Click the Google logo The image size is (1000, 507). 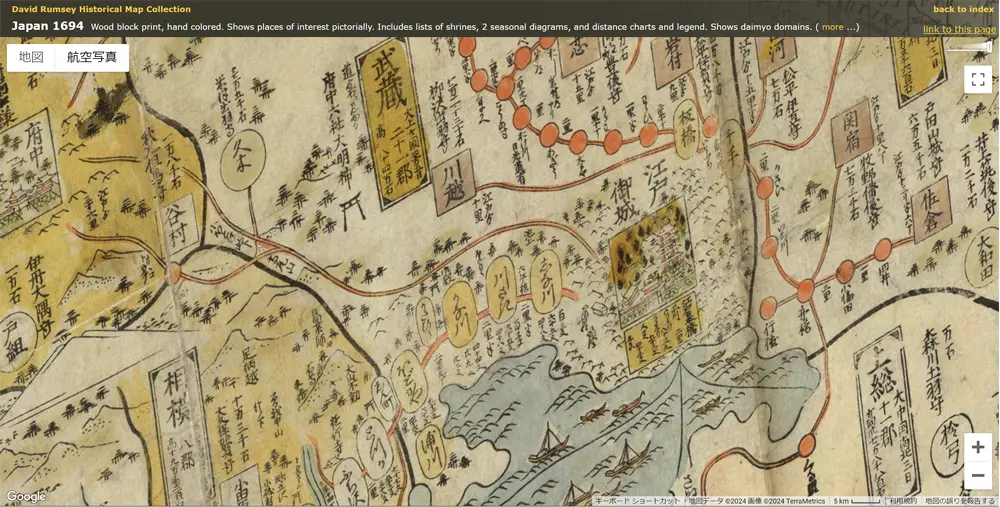click(x=26, y=497)
